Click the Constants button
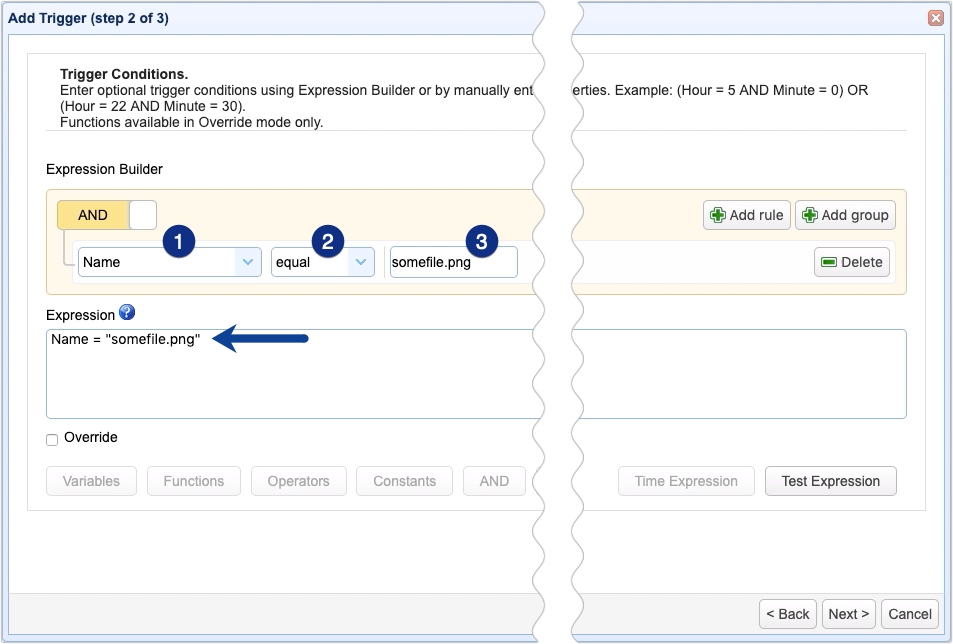Viewport: 953px width, 644px height. 404,481
